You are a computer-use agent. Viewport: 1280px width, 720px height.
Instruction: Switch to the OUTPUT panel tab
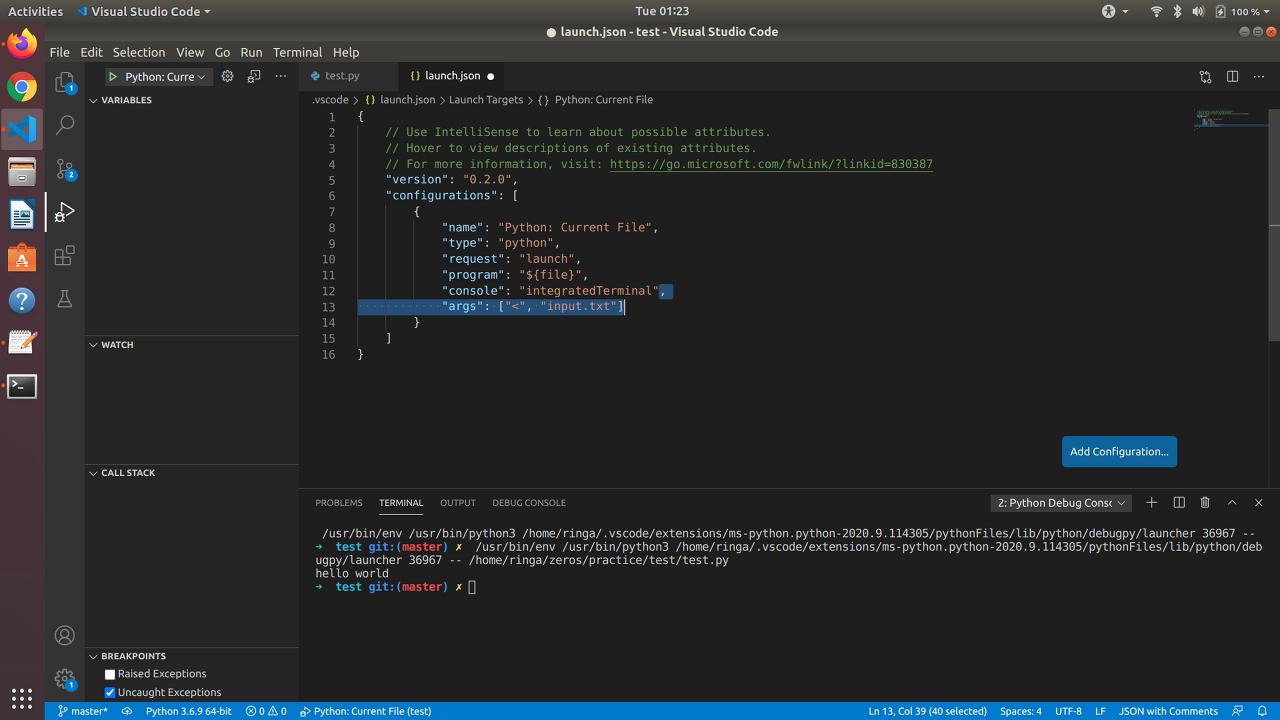click(458, 503)
